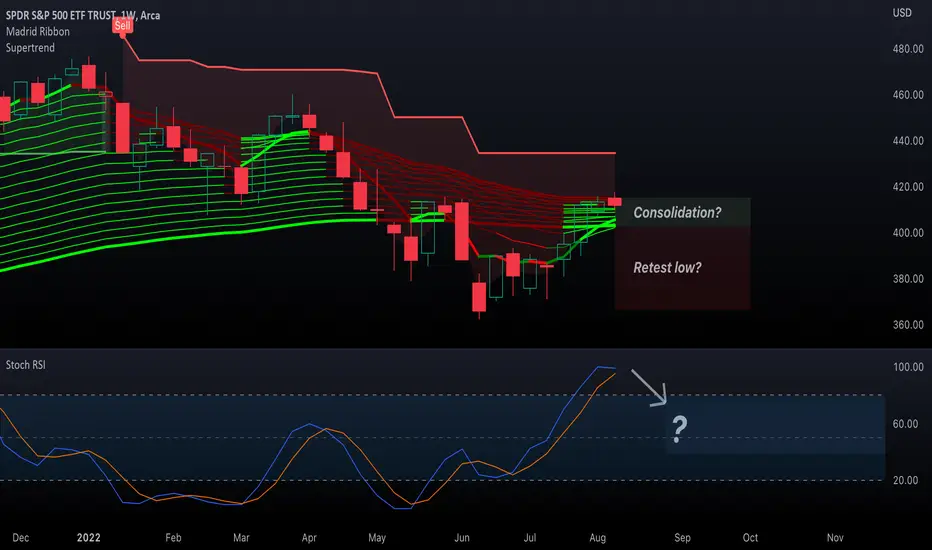
Task: Click the Nov label on time axis
Action: pos(835,538)
